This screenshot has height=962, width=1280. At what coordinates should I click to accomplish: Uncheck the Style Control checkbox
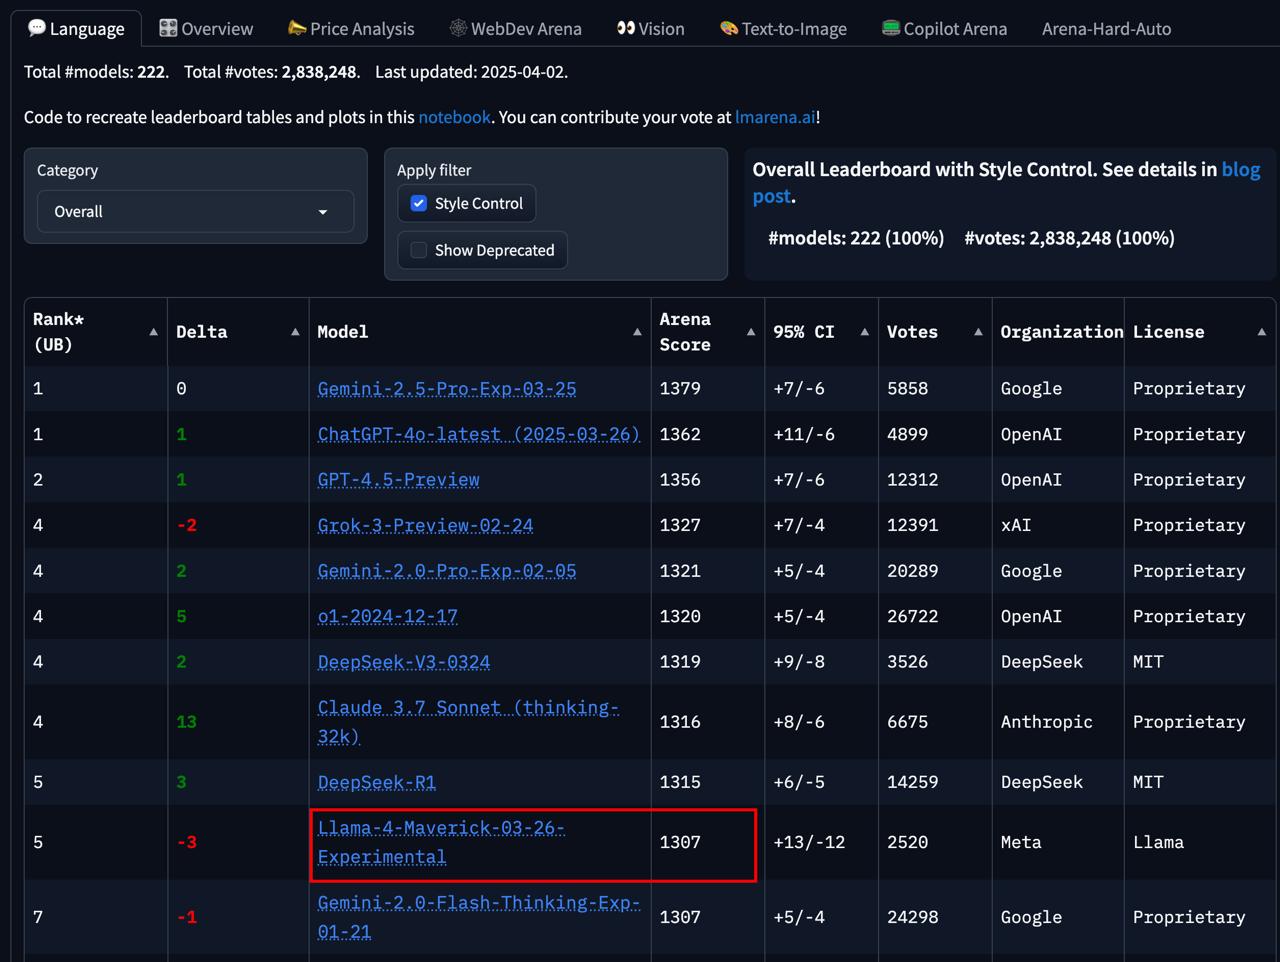tap(419, 203)
